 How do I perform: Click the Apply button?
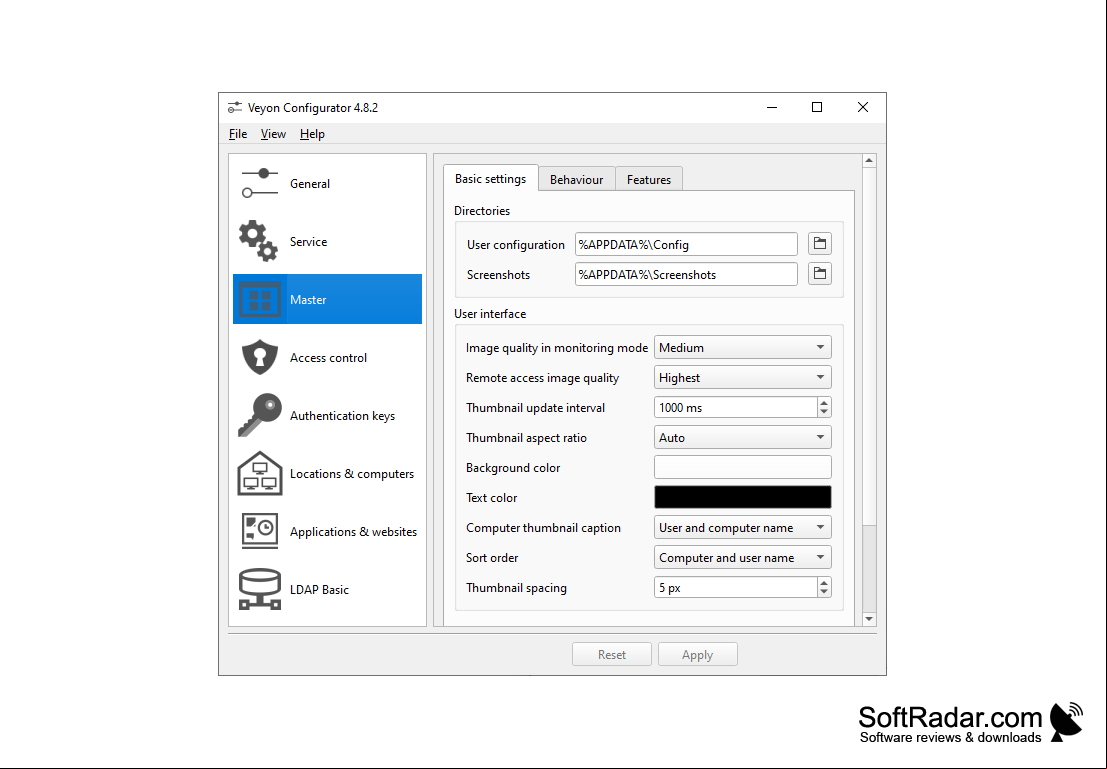(x=698, y=655)
